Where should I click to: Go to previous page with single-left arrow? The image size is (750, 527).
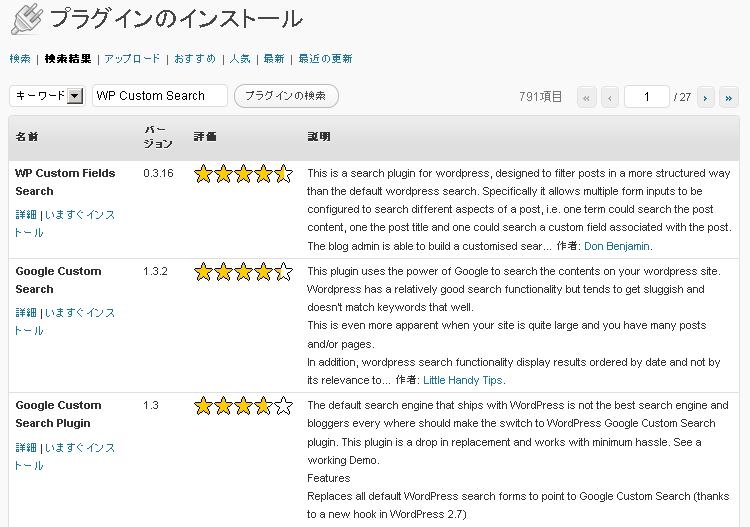point(610,98)
